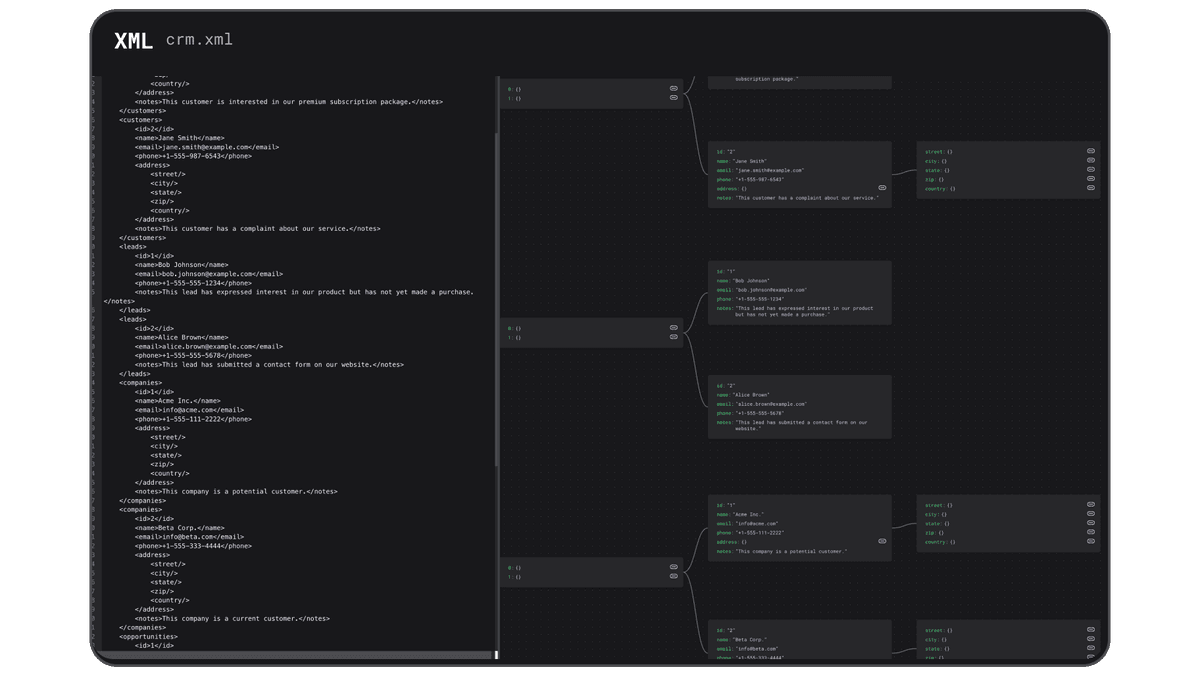Click the expand icon beside city in Beta Corp's address node
Viewport: 1200px width, 676px height.
point(1090,640)
